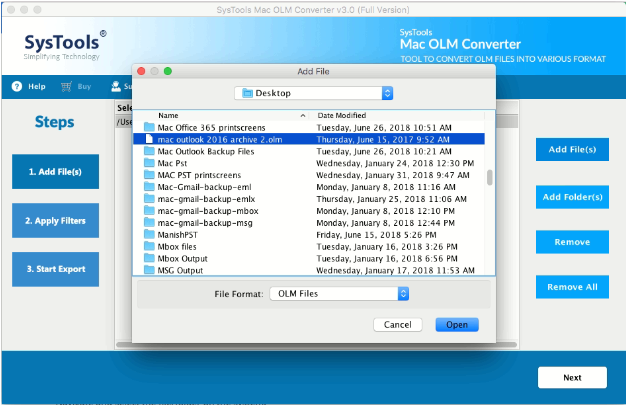Click the Mac Outlook Backup Files folder icon
The image size is (626, 405).
click(150, 152)
